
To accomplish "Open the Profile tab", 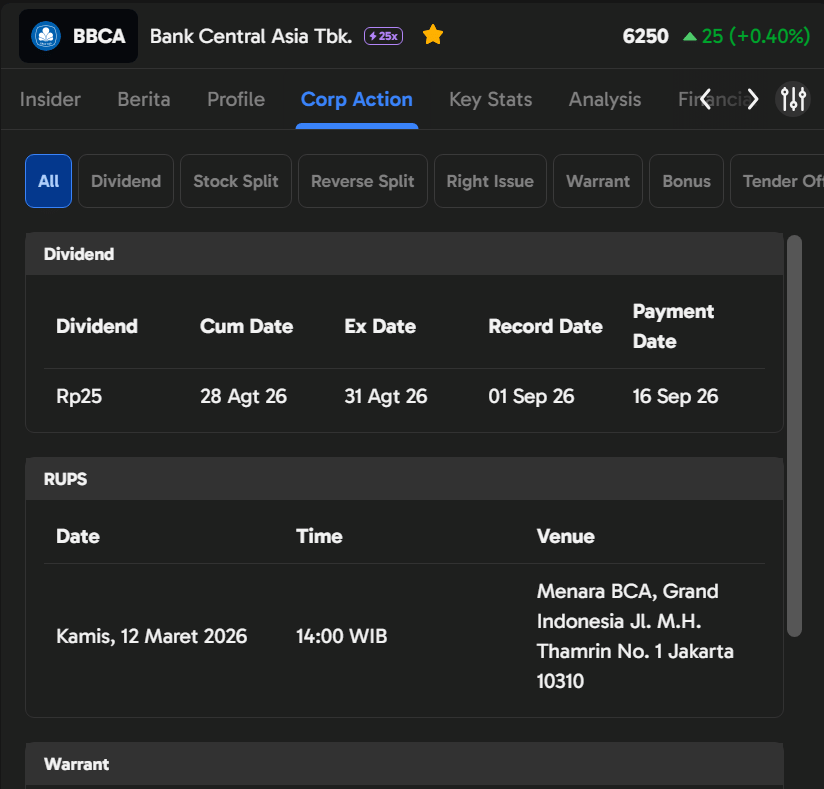I will (x=236, y=99).
